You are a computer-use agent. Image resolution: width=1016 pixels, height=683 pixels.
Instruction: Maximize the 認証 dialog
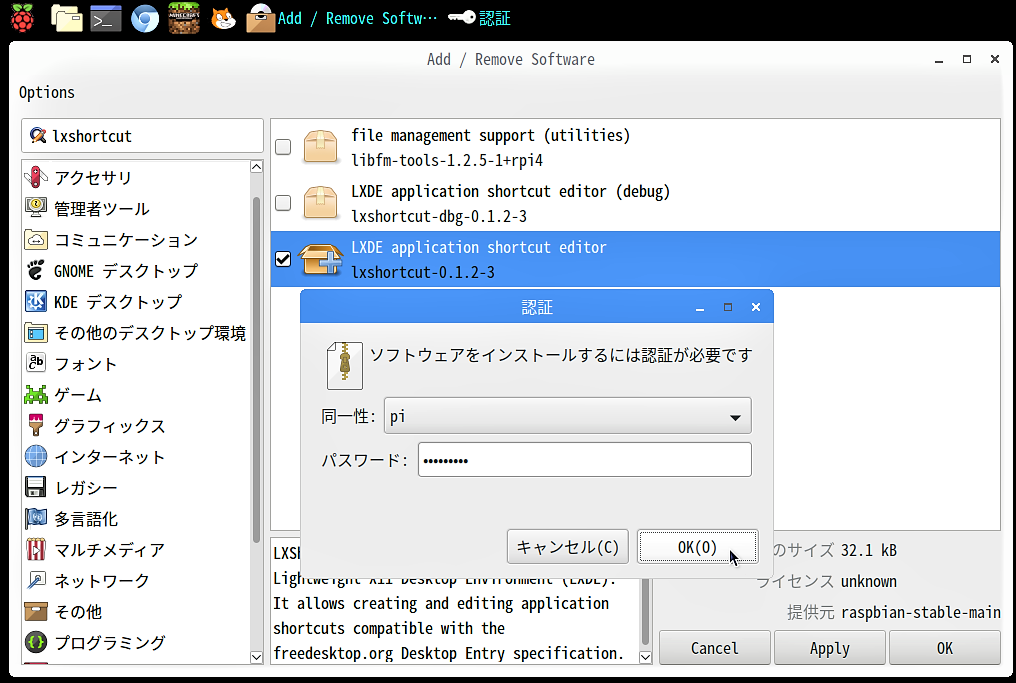[728, 307]
